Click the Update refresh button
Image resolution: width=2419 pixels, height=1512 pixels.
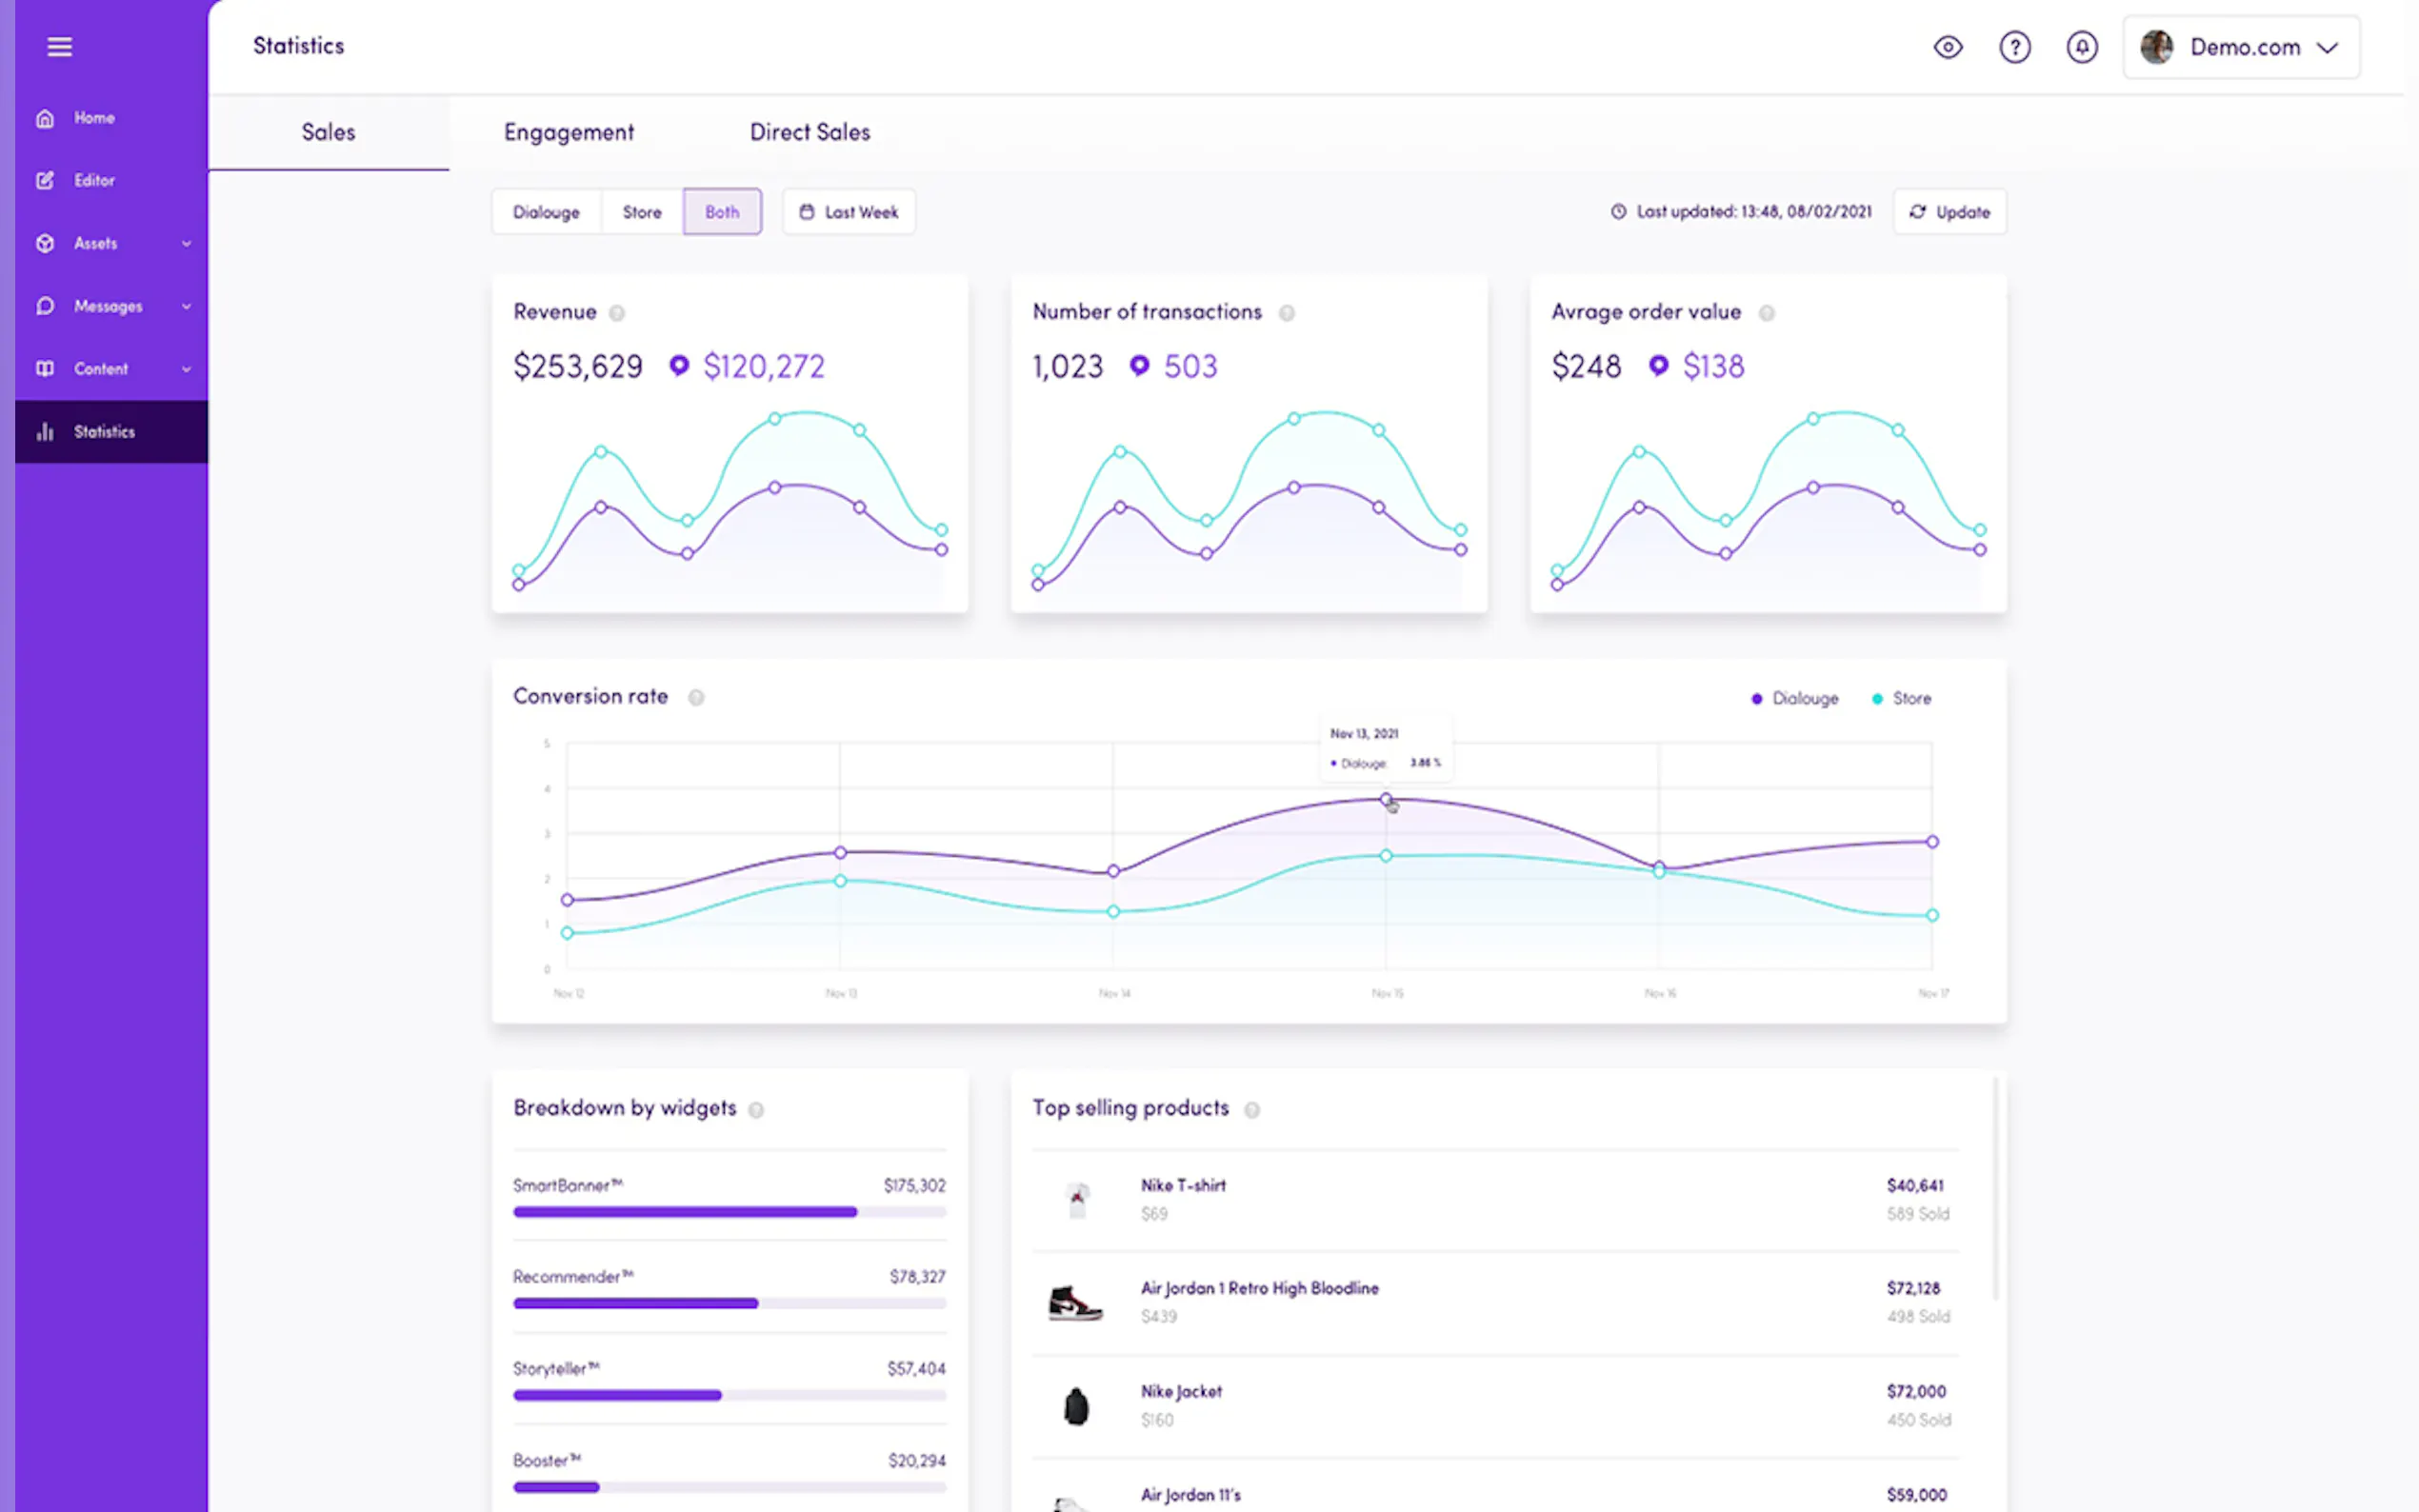point(1949,212)
